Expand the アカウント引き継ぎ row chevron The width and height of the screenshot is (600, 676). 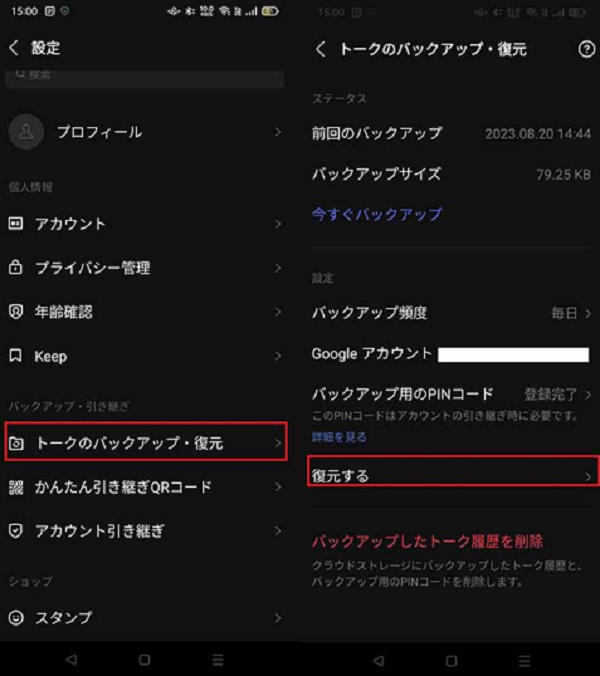pos(278,531)
